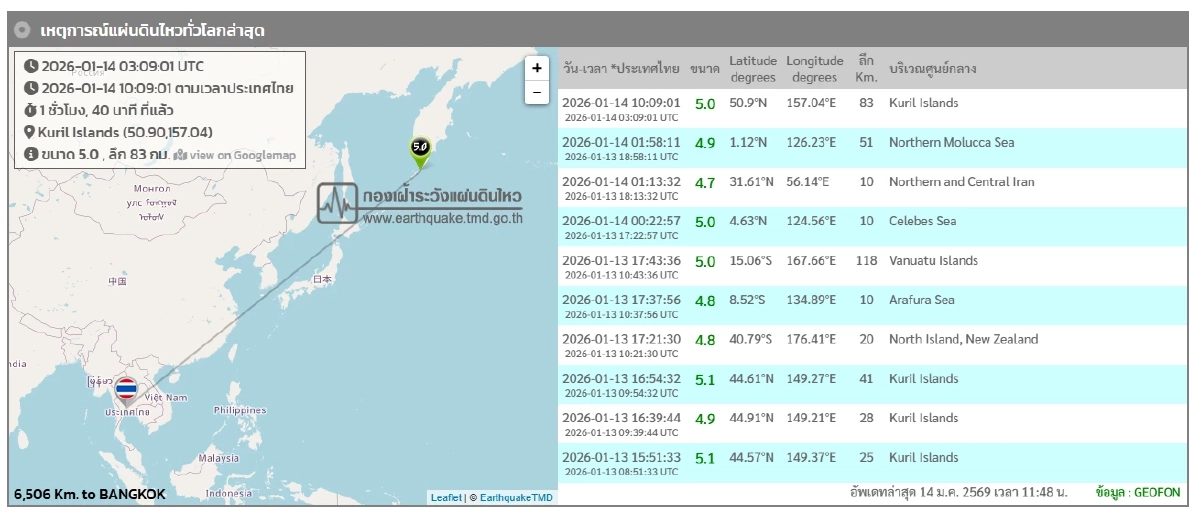Click the location pin icon in info box
Image resolution: width=1200 pixels, height=513 pixels.
coord(30,132)
